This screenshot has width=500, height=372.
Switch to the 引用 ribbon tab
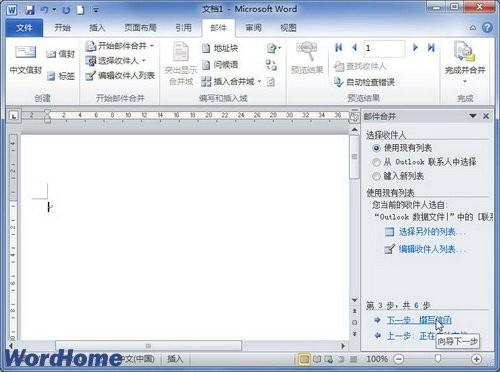183,28
